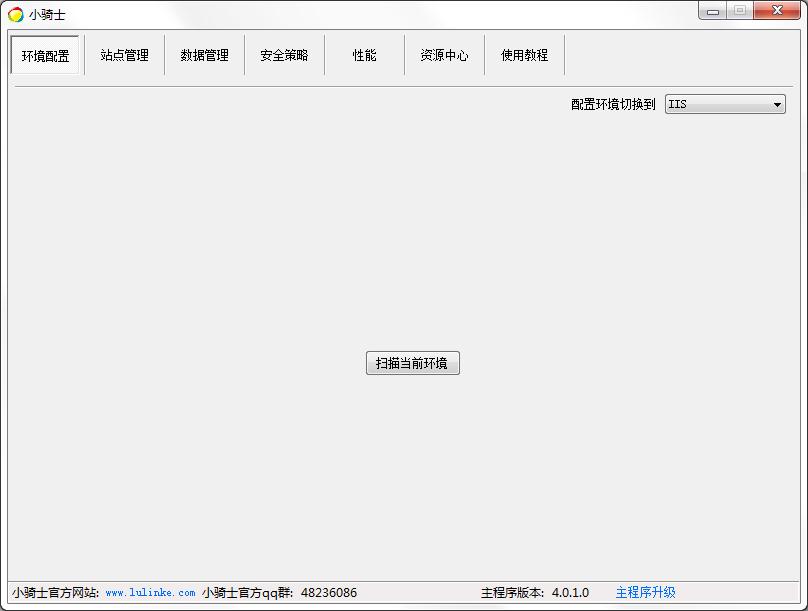Viewport: 808px width, 611px height.
Task: Minimize the 小骑士 window
Action: click(x=712, y=11)
